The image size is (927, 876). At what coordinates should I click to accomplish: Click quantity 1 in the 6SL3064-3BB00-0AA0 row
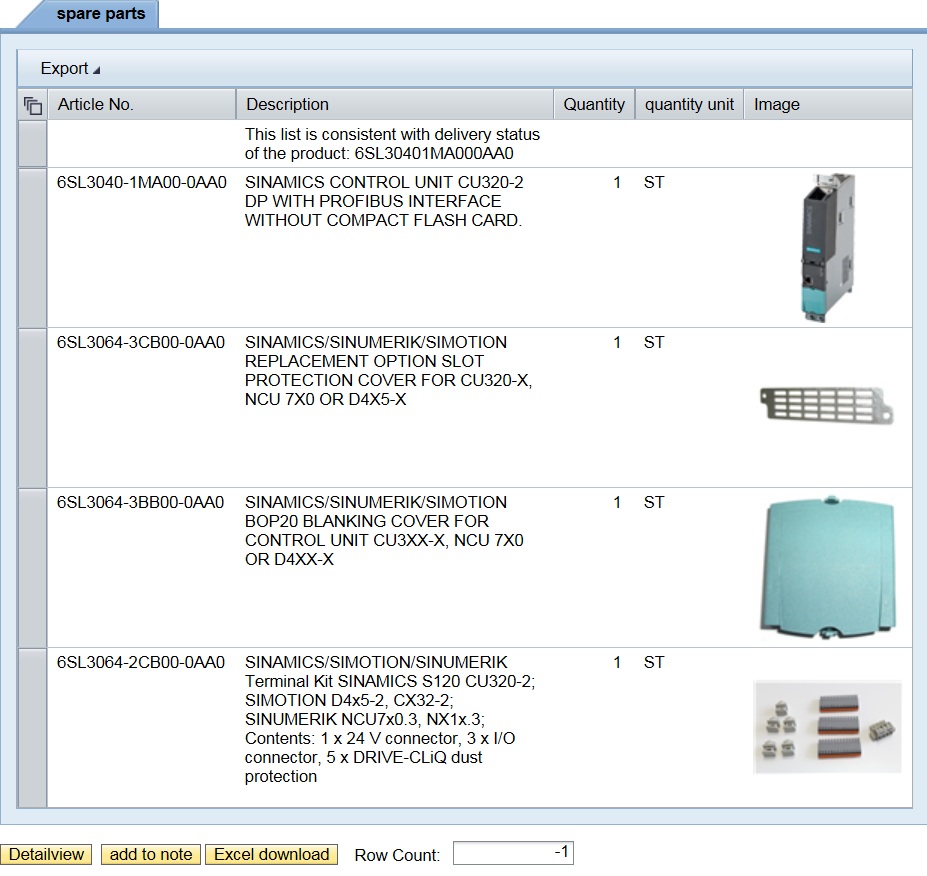coord(617,502)
